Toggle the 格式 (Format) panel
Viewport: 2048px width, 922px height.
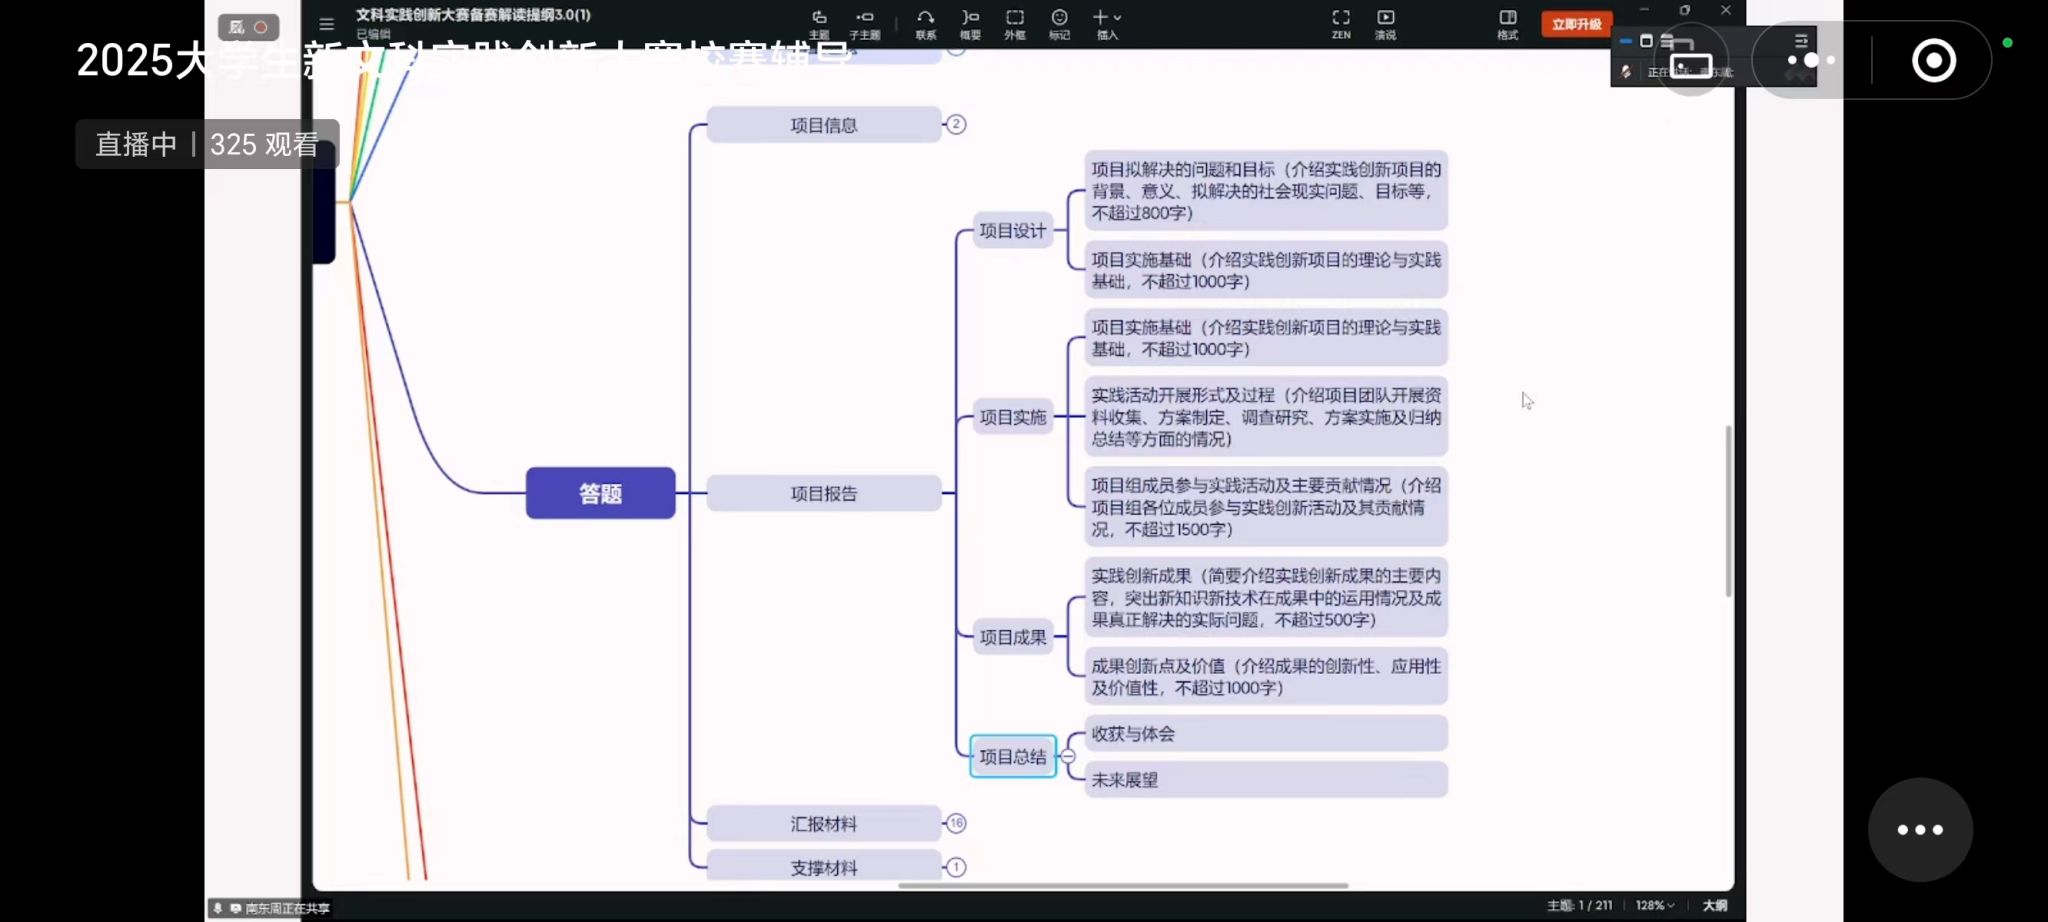(x=1507, y=22)
